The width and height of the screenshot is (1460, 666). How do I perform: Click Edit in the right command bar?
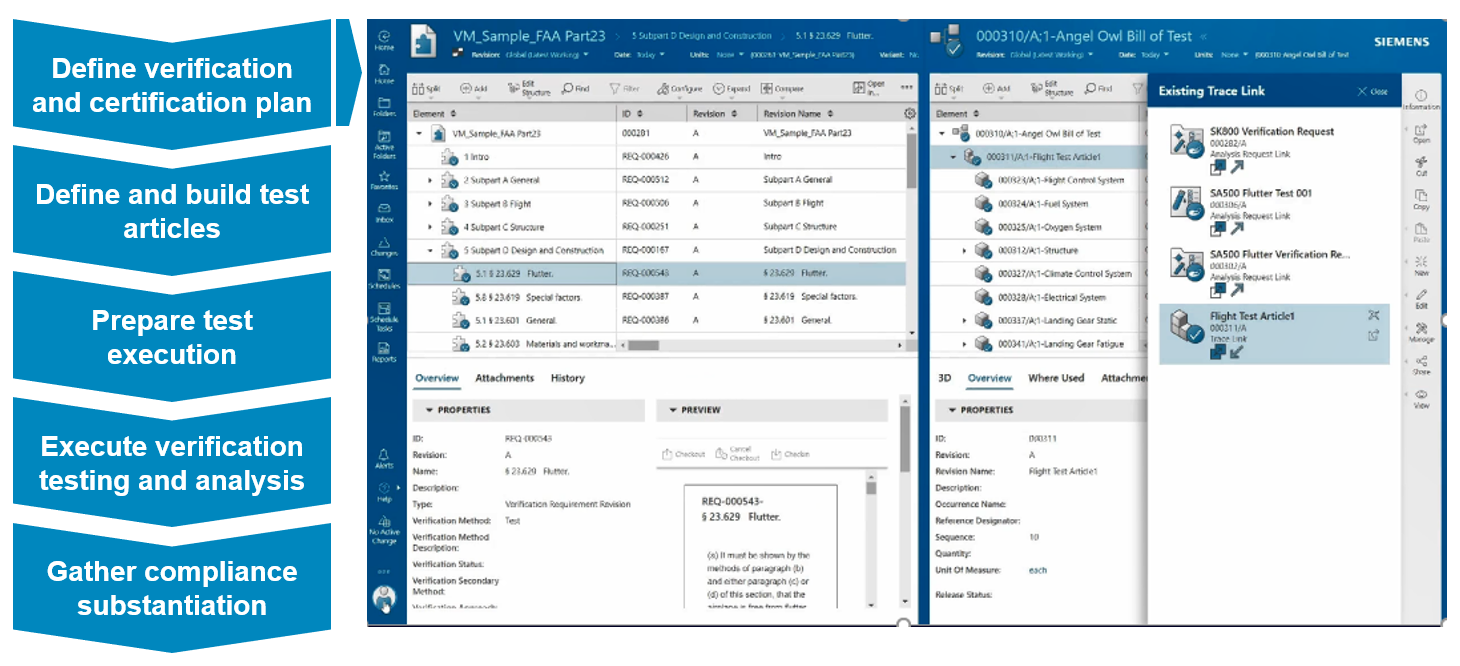point(1421,299)
